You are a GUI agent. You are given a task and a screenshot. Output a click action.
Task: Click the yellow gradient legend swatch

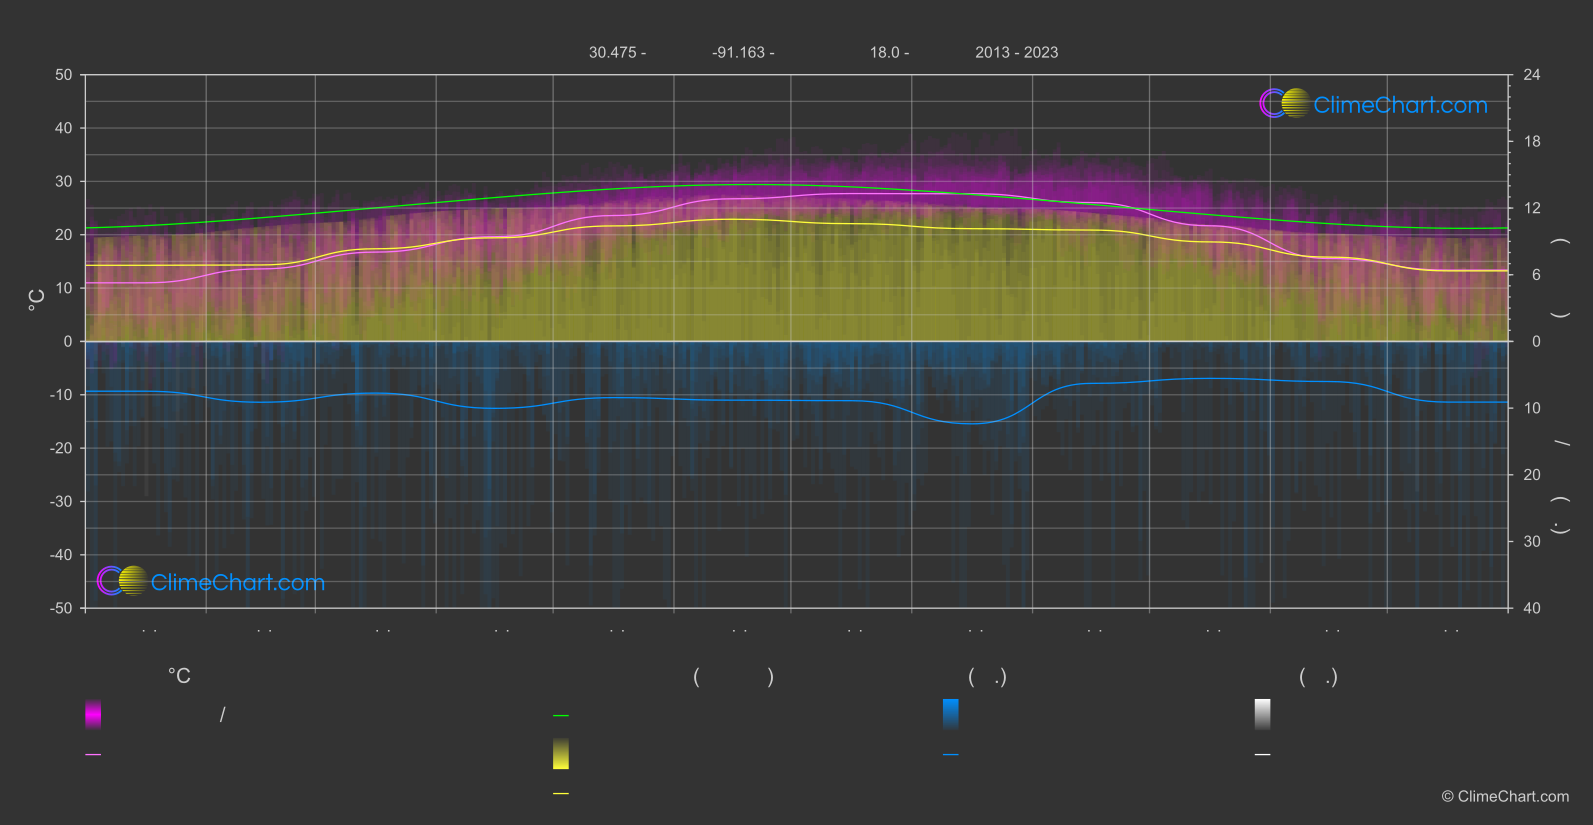561,754
